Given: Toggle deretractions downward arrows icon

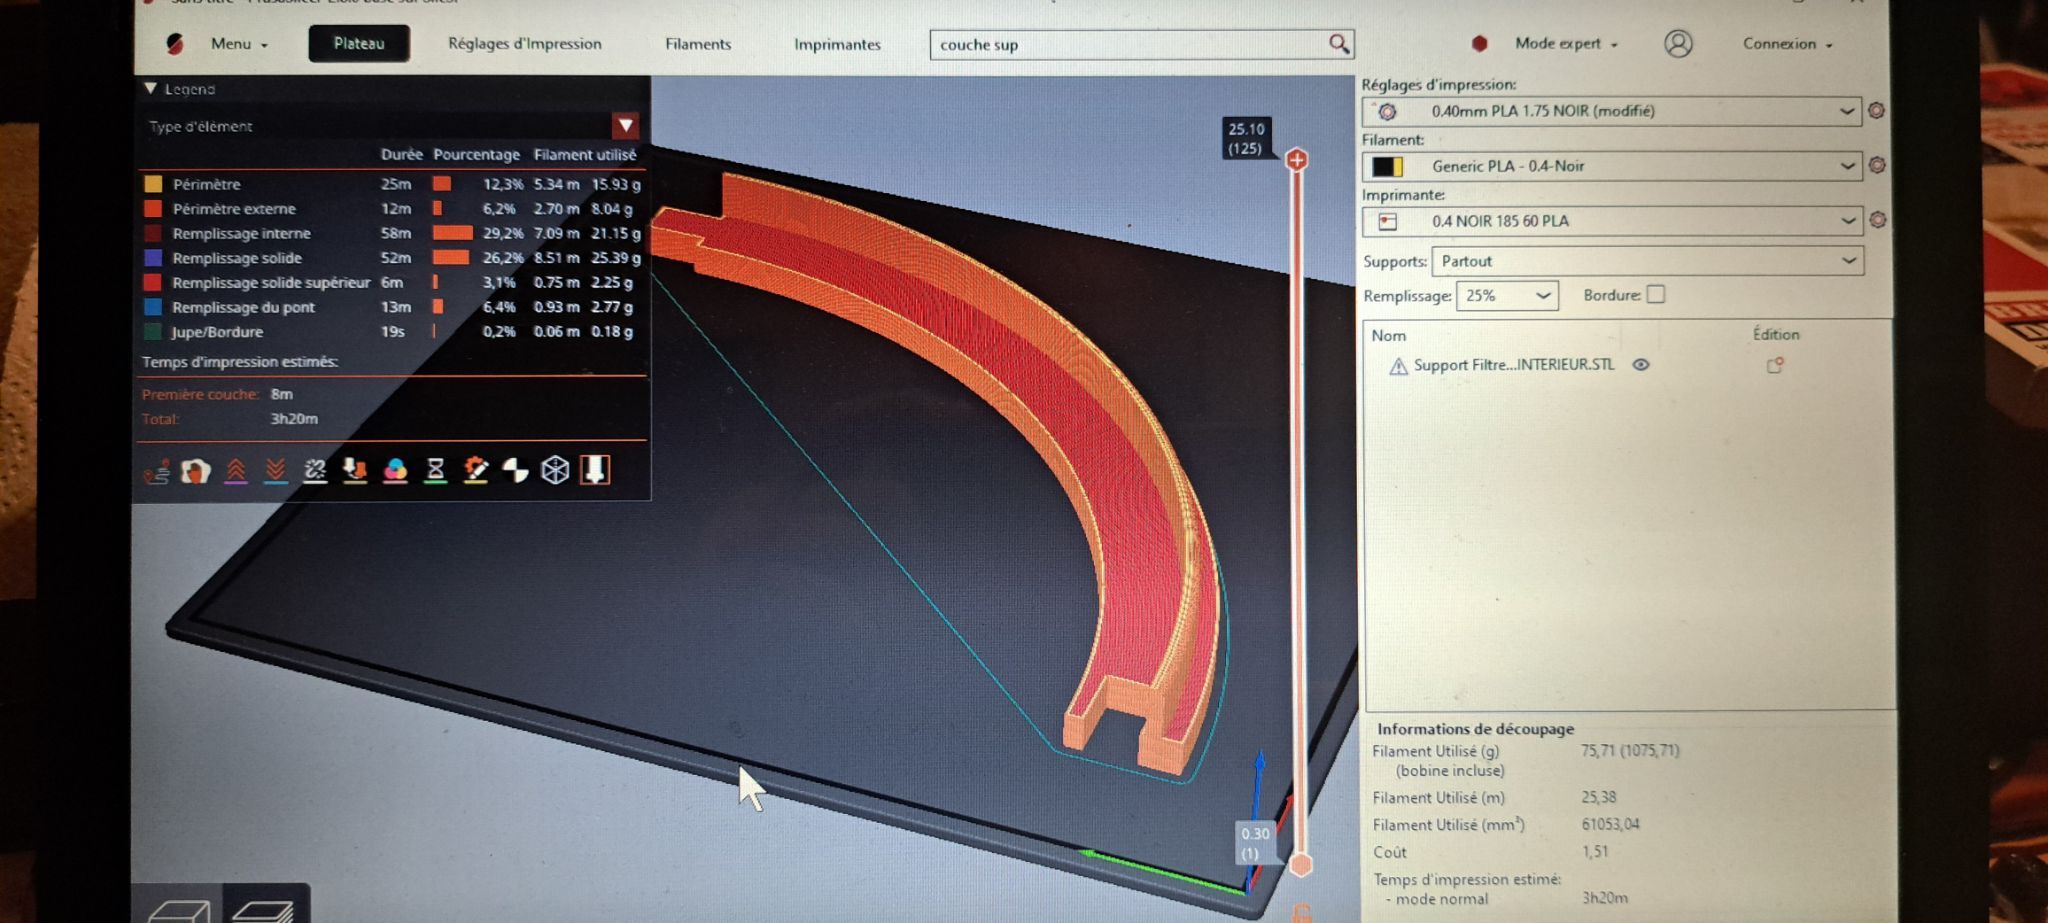Looking at the screenshot, I should [x=276, y=471].
